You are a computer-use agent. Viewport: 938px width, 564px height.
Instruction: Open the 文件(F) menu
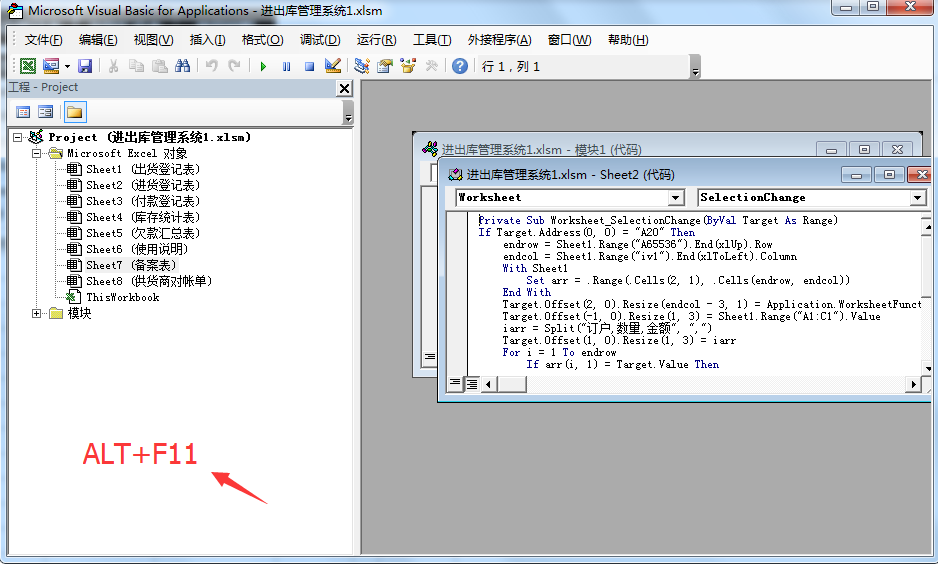(x=43, y=40)
